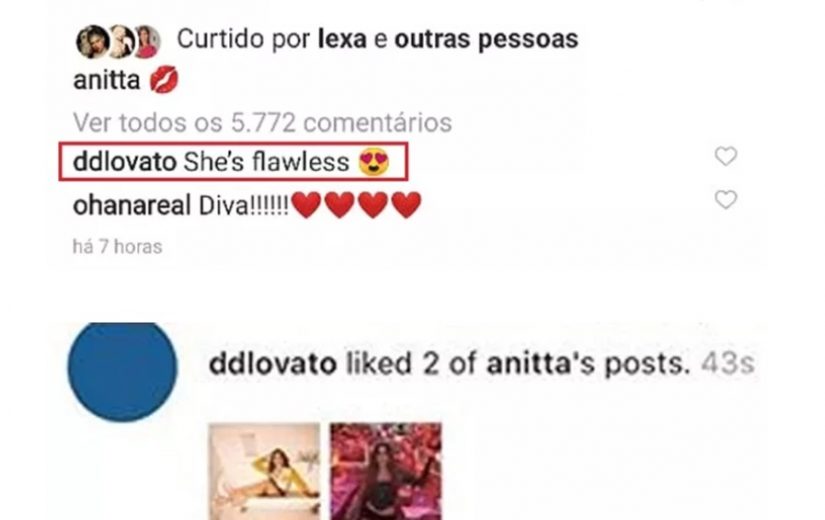This screenshot has height=520, width=825.
Task: Open the blue round profile picture
Action: click(x=122, y=371)
